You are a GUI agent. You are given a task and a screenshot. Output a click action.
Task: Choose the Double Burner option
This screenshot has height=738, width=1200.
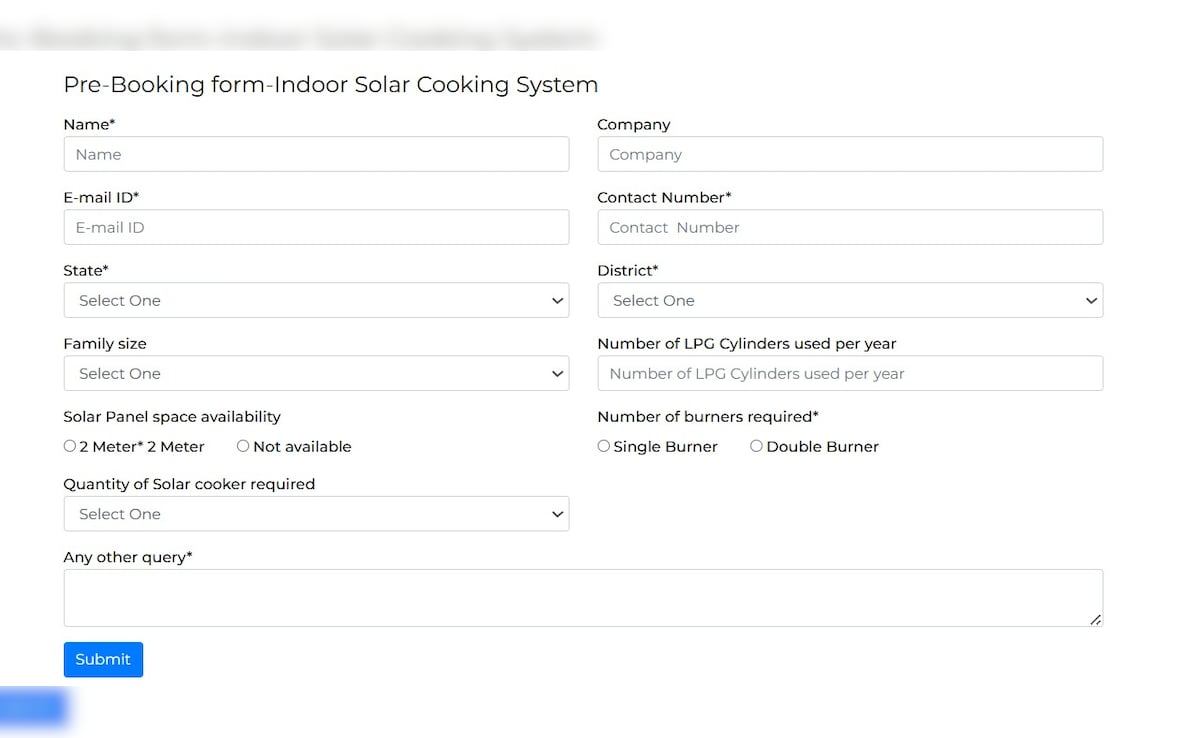[756, 446]
